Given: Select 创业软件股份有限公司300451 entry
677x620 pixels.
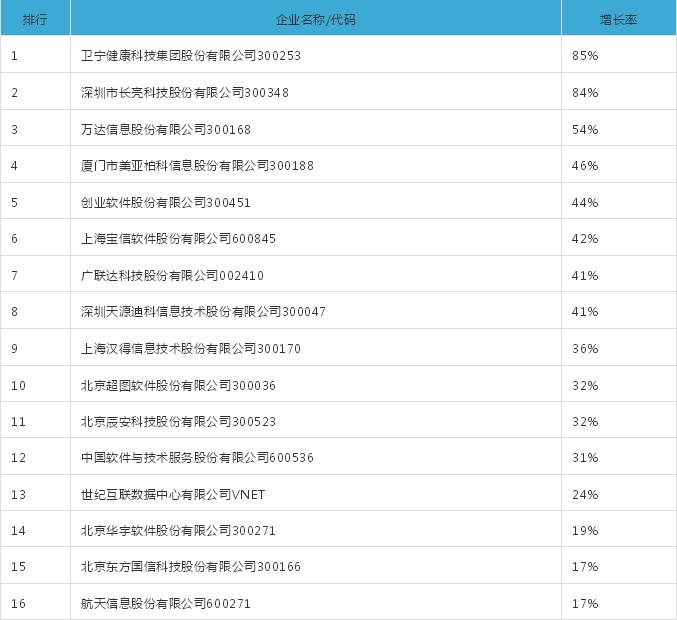Looking at the screenshot, I should (x=165, y=202).
